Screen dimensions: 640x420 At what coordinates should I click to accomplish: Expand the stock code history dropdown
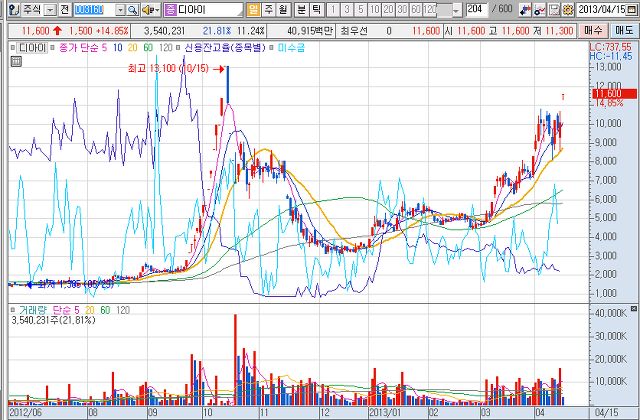tap(120, 10)
